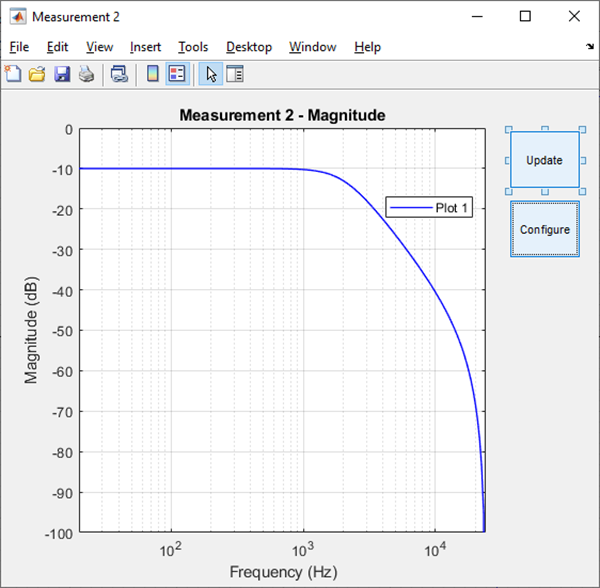
Task: Open the Desktop menu
Action: tap(248, 47)
